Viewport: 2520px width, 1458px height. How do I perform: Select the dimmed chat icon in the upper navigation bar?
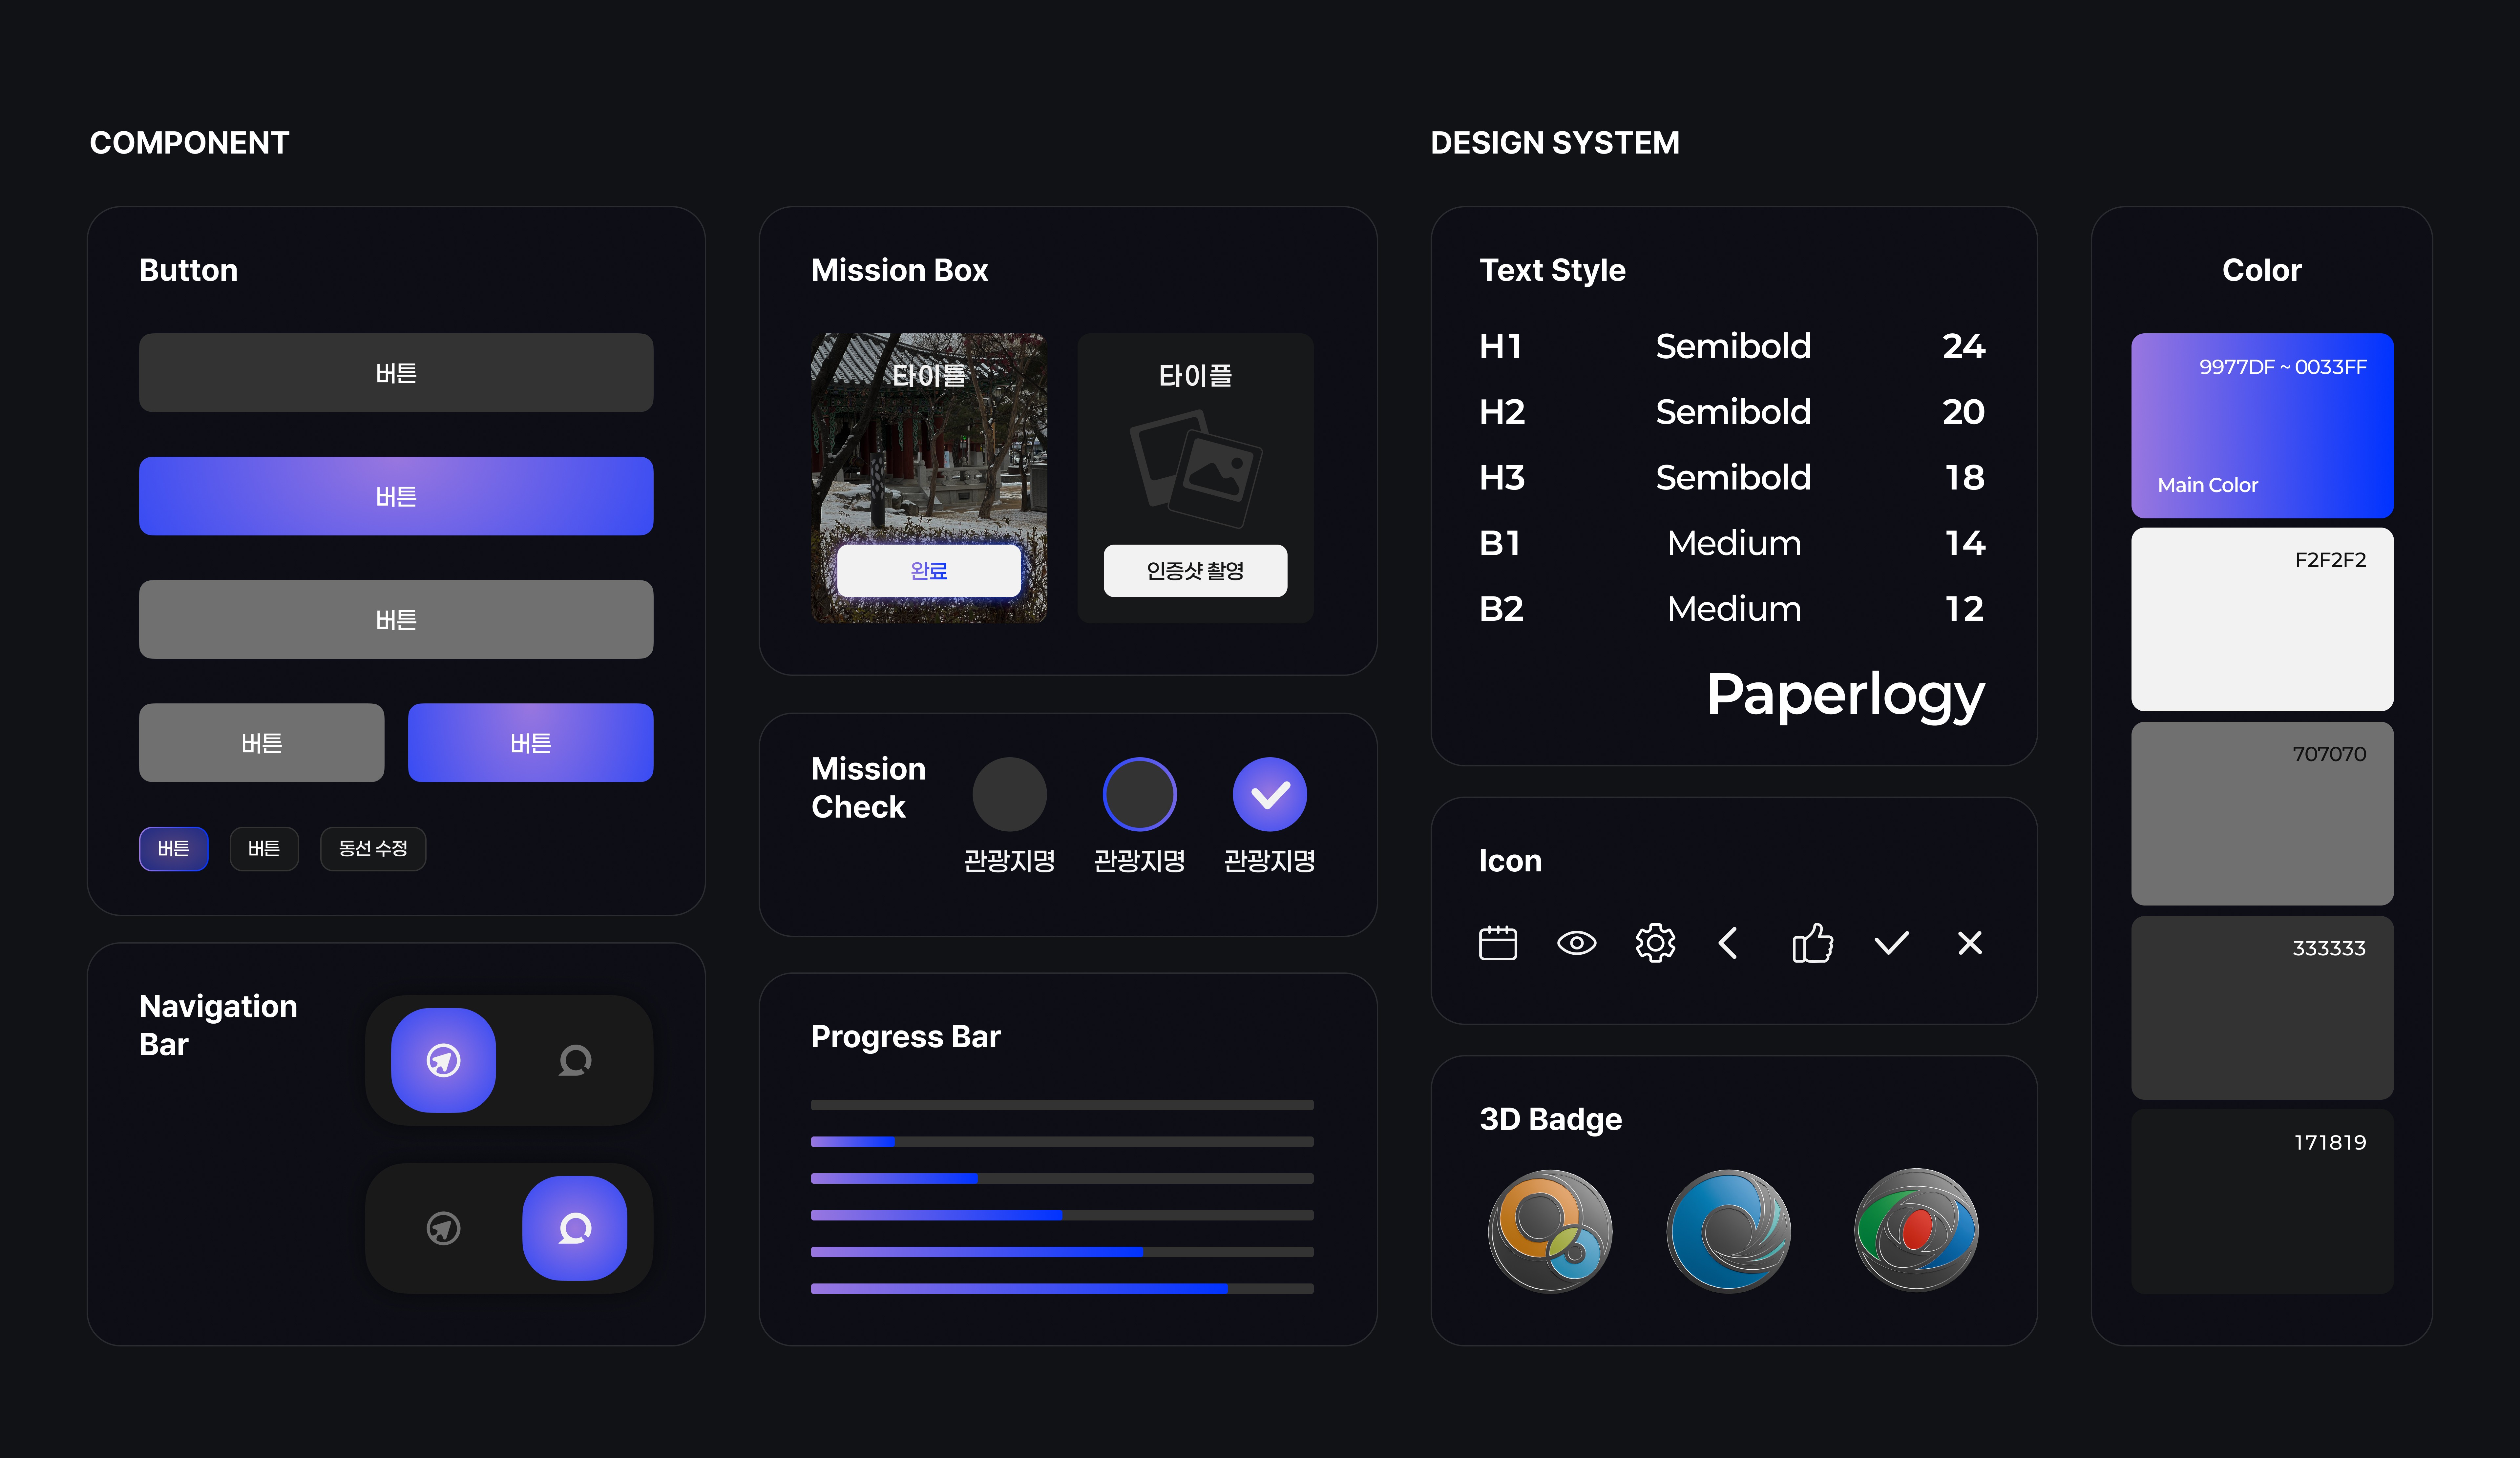point(575,1060)
